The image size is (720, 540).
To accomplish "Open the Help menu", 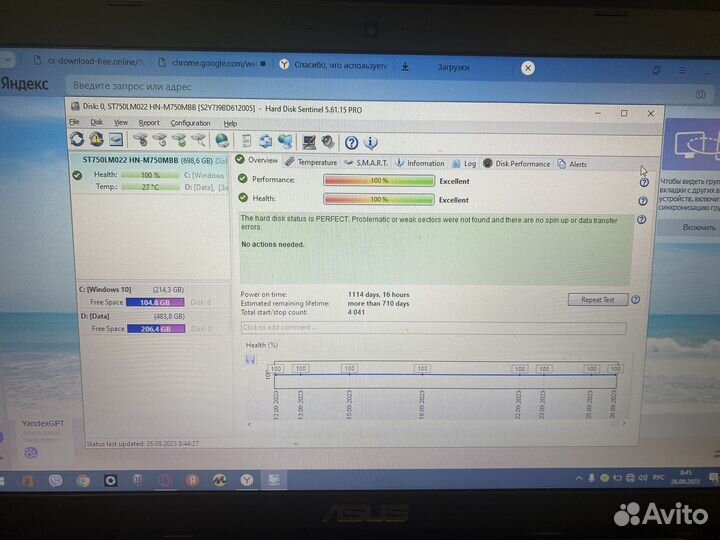I will click(x=230, y=124).
